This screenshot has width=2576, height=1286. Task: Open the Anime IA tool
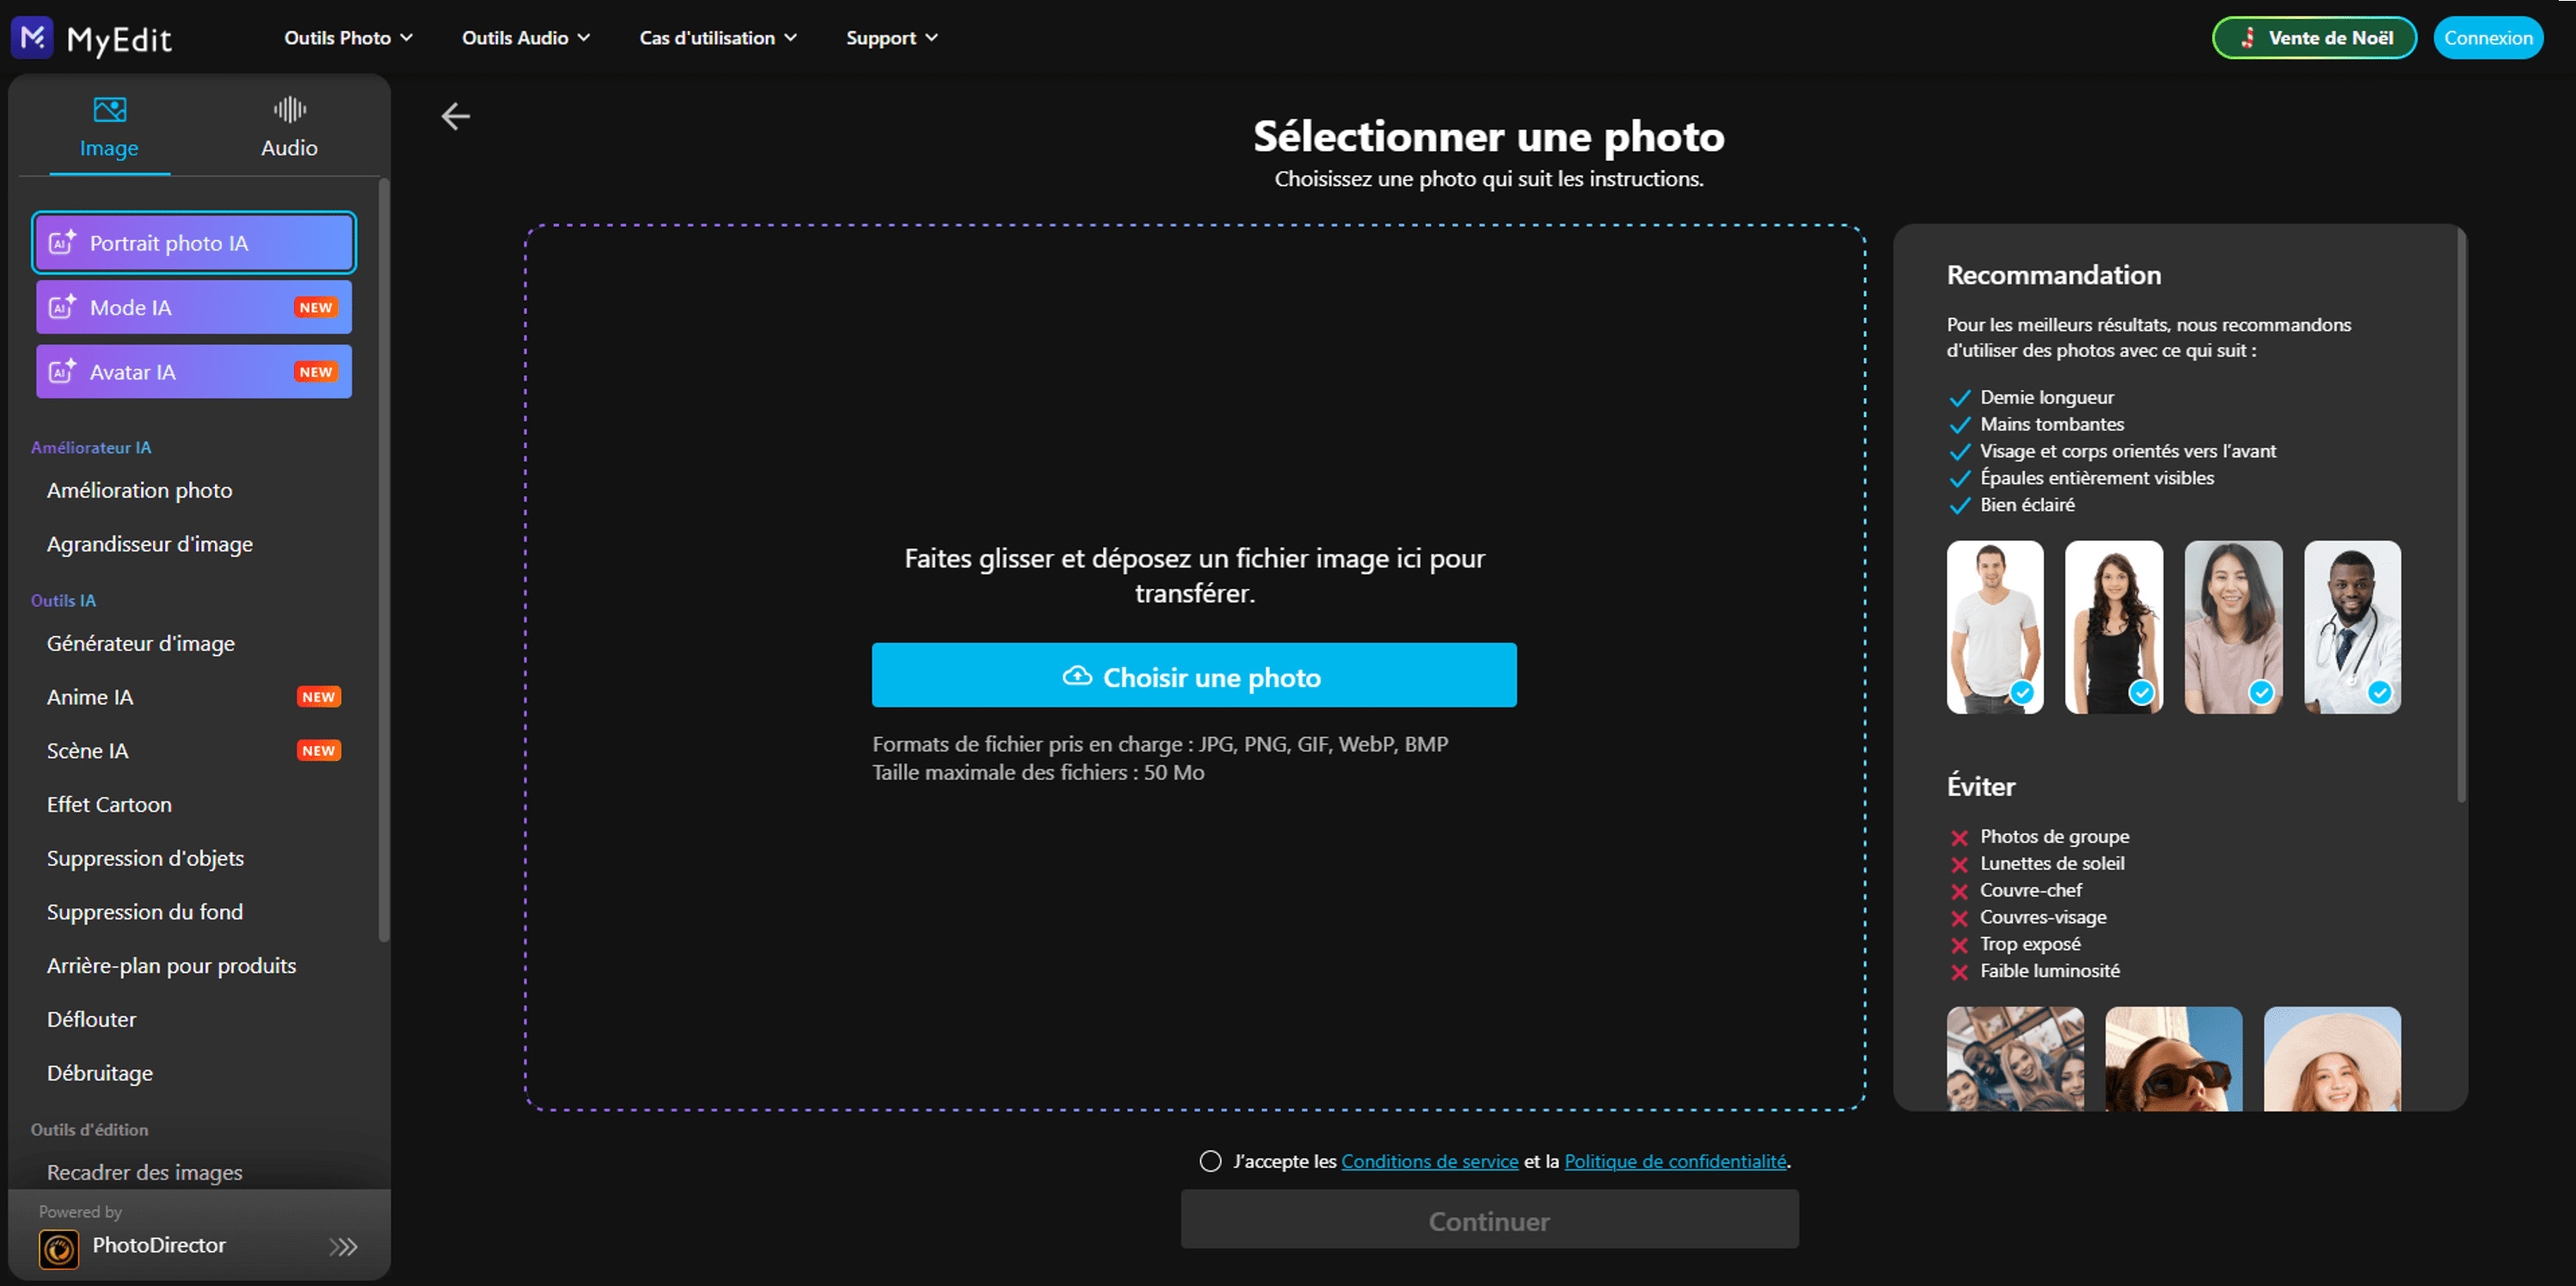pyautogui.click(x=90, y=697)
